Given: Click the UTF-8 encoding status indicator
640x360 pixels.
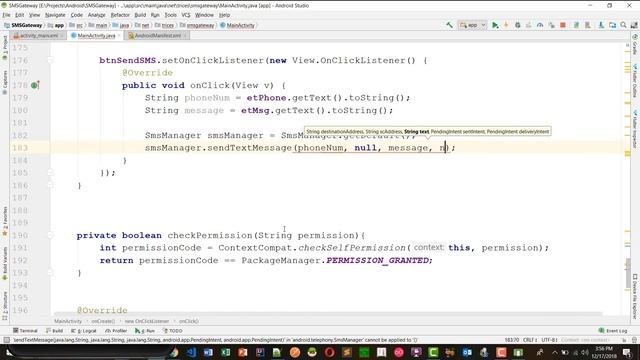Looking at the screenshot, I should [x=549, y=340].
